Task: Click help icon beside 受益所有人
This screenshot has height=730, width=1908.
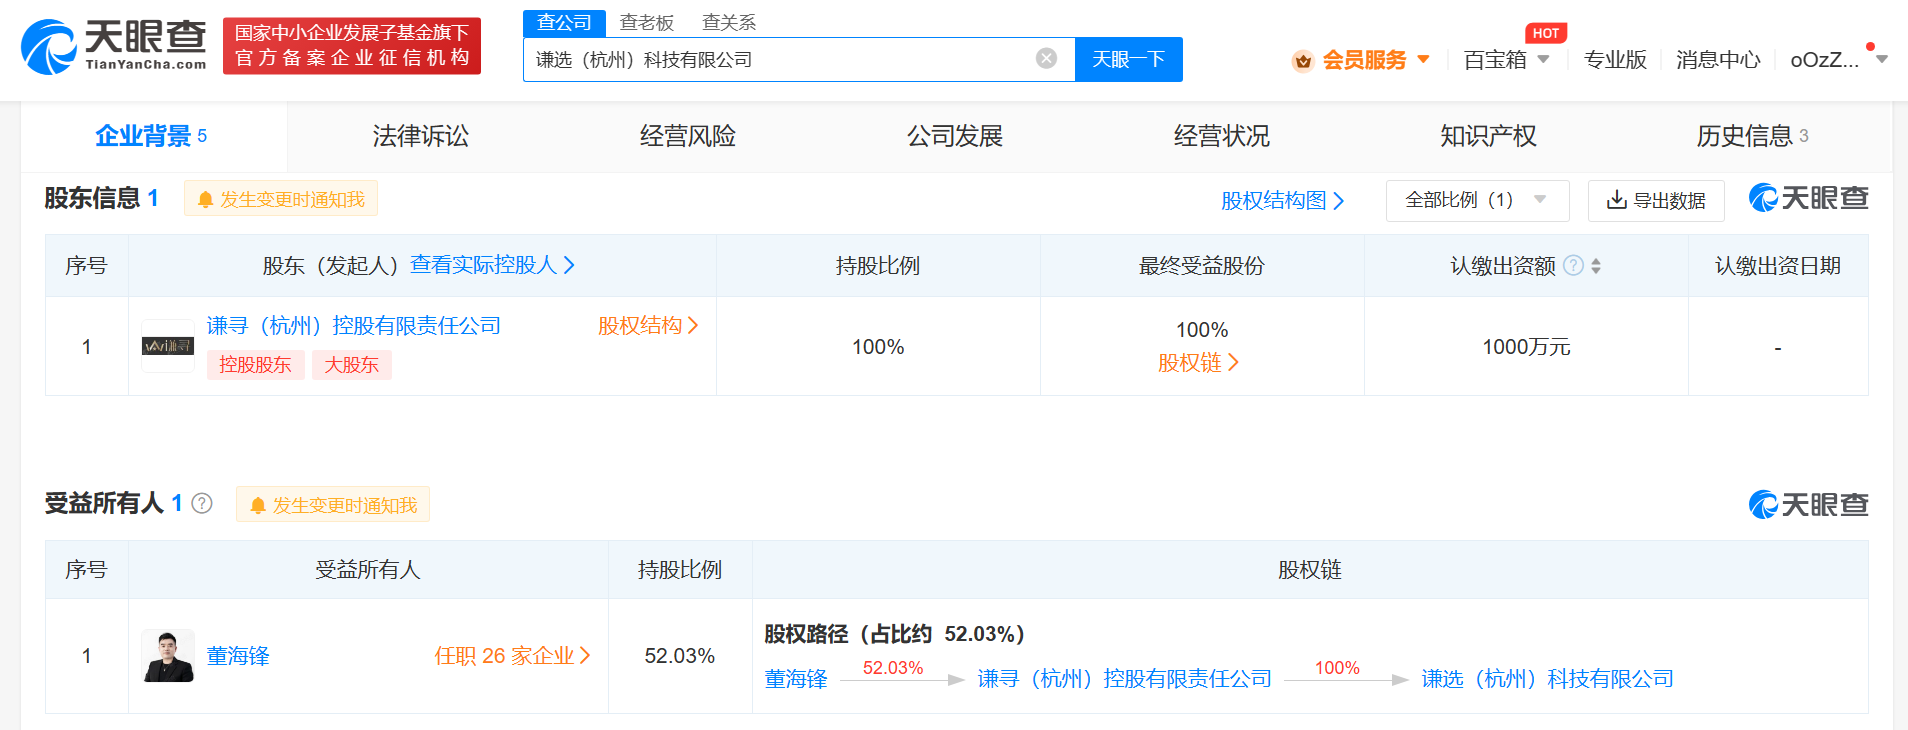Action: 202,503
